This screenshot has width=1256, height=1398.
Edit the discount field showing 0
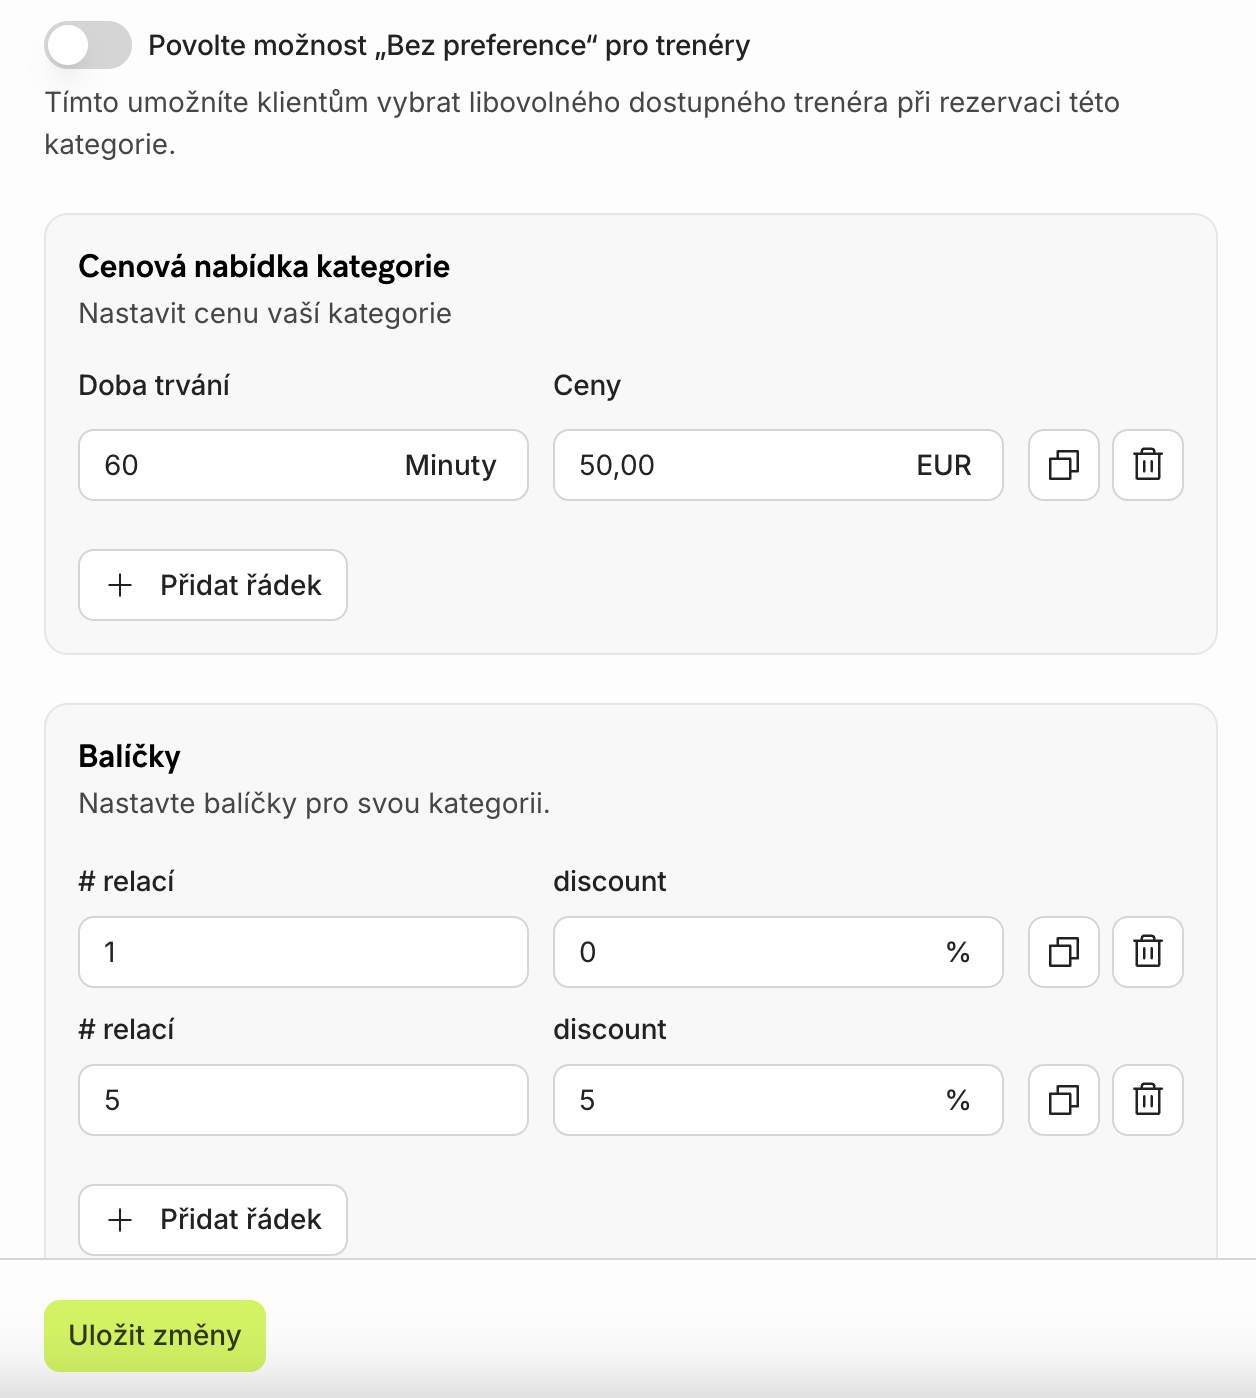coord(740,952)
